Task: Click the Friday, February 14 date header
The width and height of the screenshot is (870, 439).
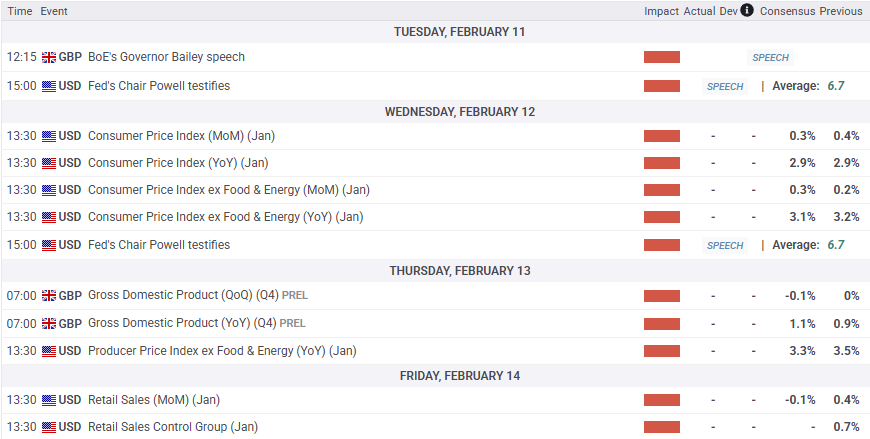Action: [x=446, y=376]
